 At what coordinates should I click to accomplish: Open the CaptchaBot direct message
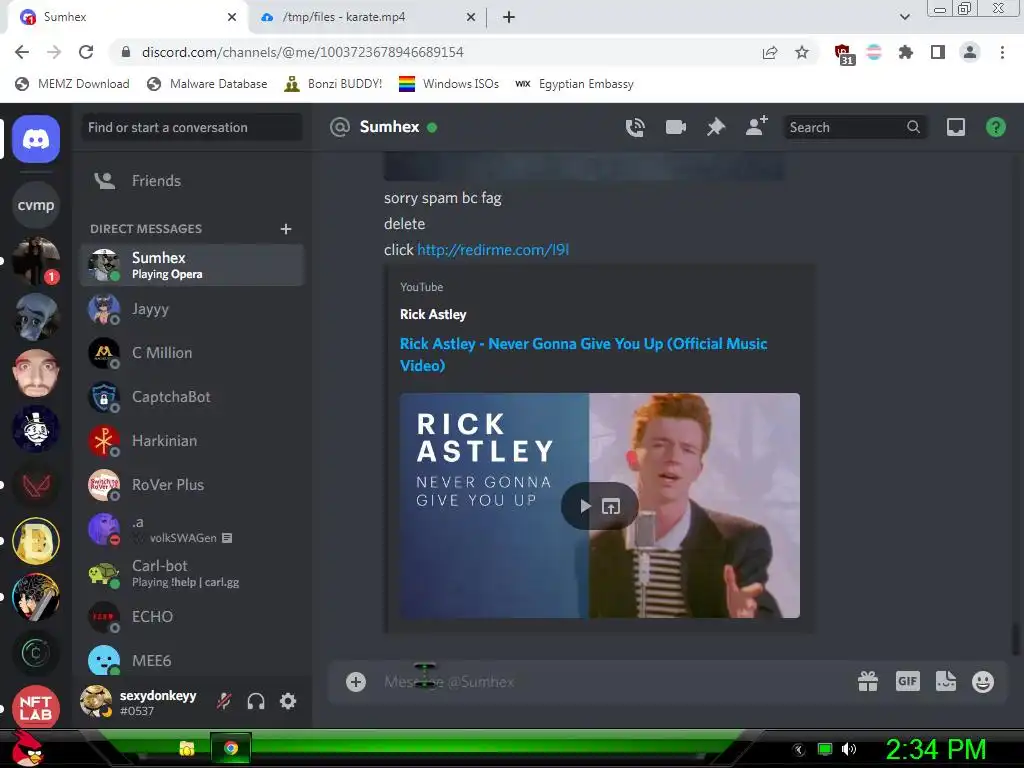tap(192, 397)
